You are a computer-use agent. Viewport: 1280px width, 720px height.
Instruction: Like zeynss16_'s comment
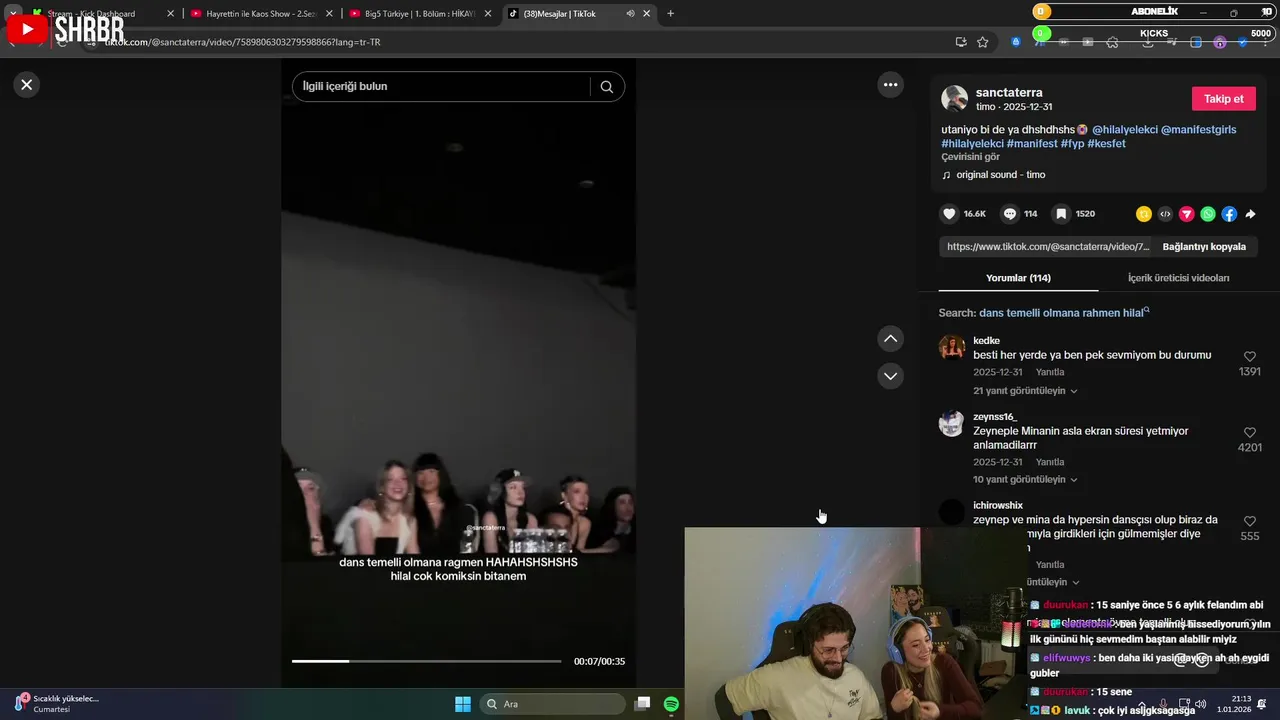[1249, 433]
